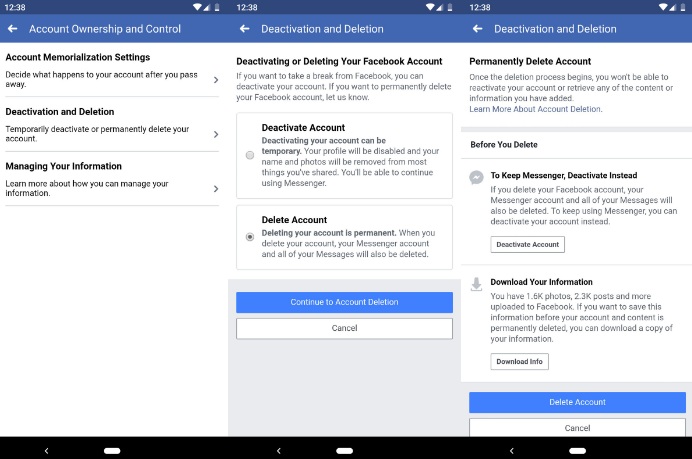
Task: Tap battery status icon on right screen
Action: [x=683, y=7]
